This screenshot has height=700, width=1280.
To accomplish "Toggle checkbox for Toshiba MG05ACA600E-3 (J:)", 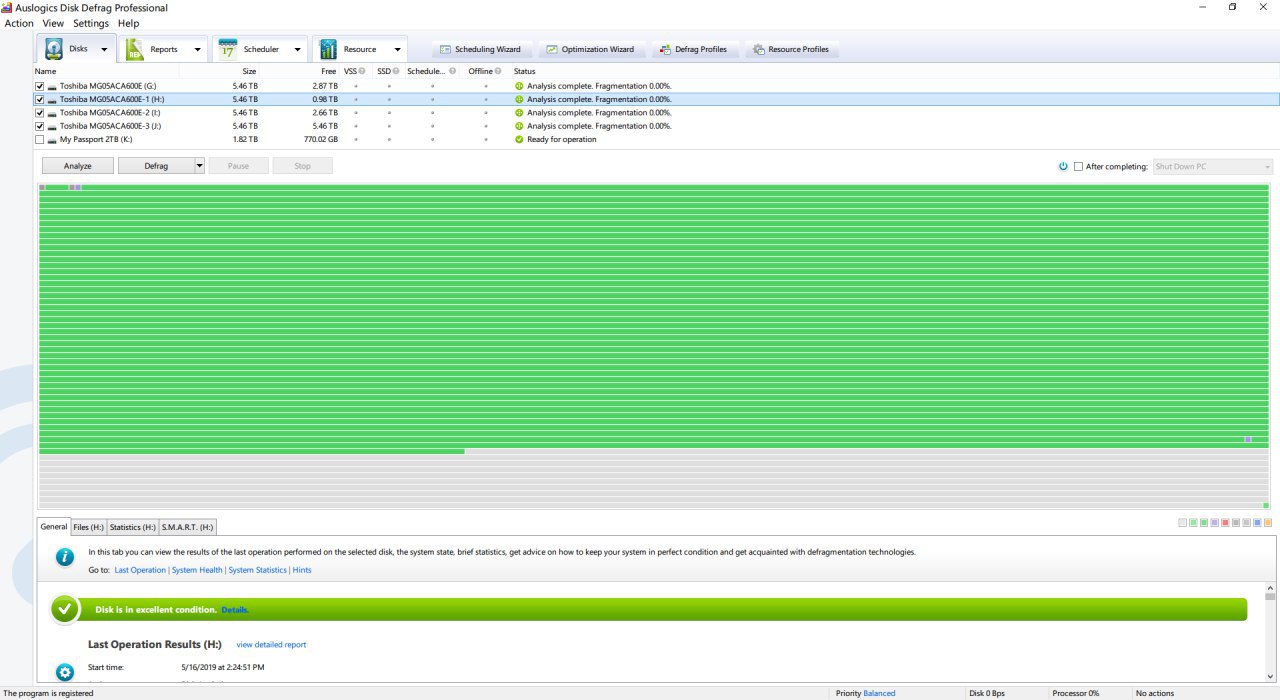I will 40,126.
